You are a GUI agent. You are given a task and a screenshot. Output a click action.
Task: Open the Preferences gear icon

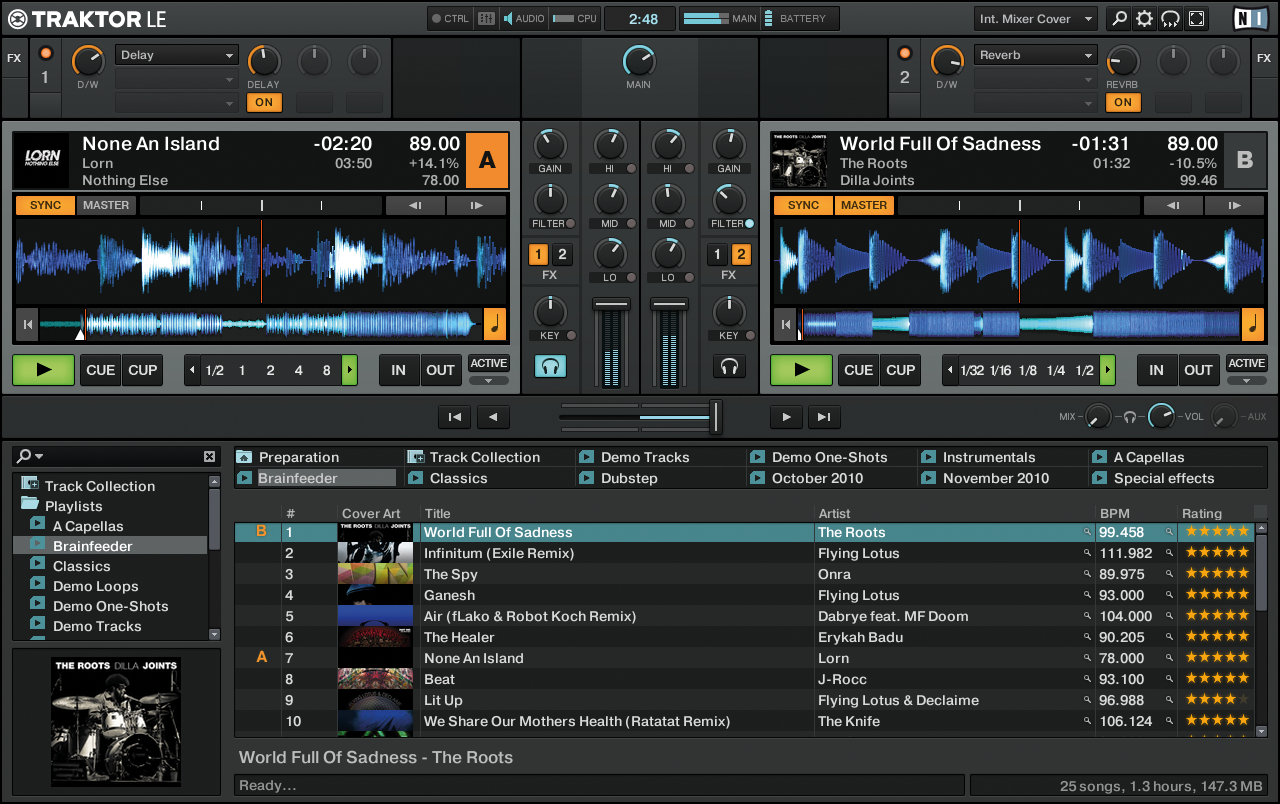pyautogui.click(x=1145, y=19)
